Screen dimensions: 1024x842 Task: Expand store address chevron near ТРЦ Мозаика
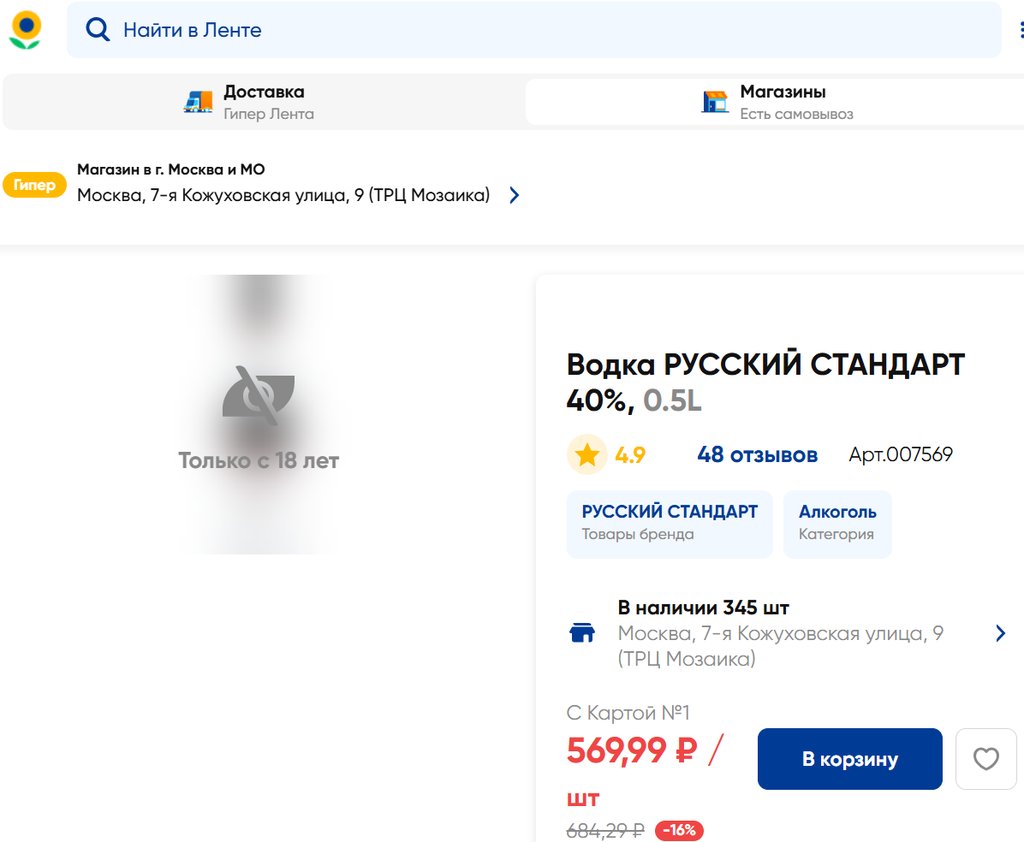click(514, 195)
